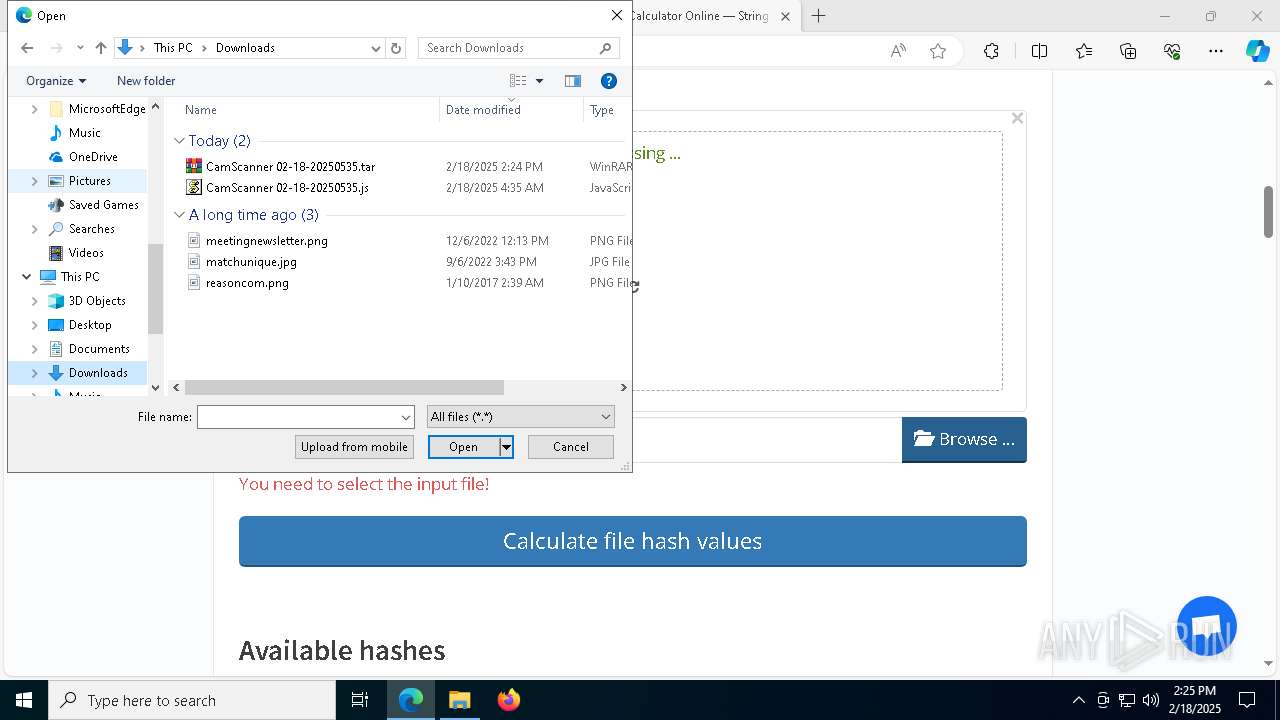
Task: Open the view options dropdown arrow
Action: click(x=539, y=81)
